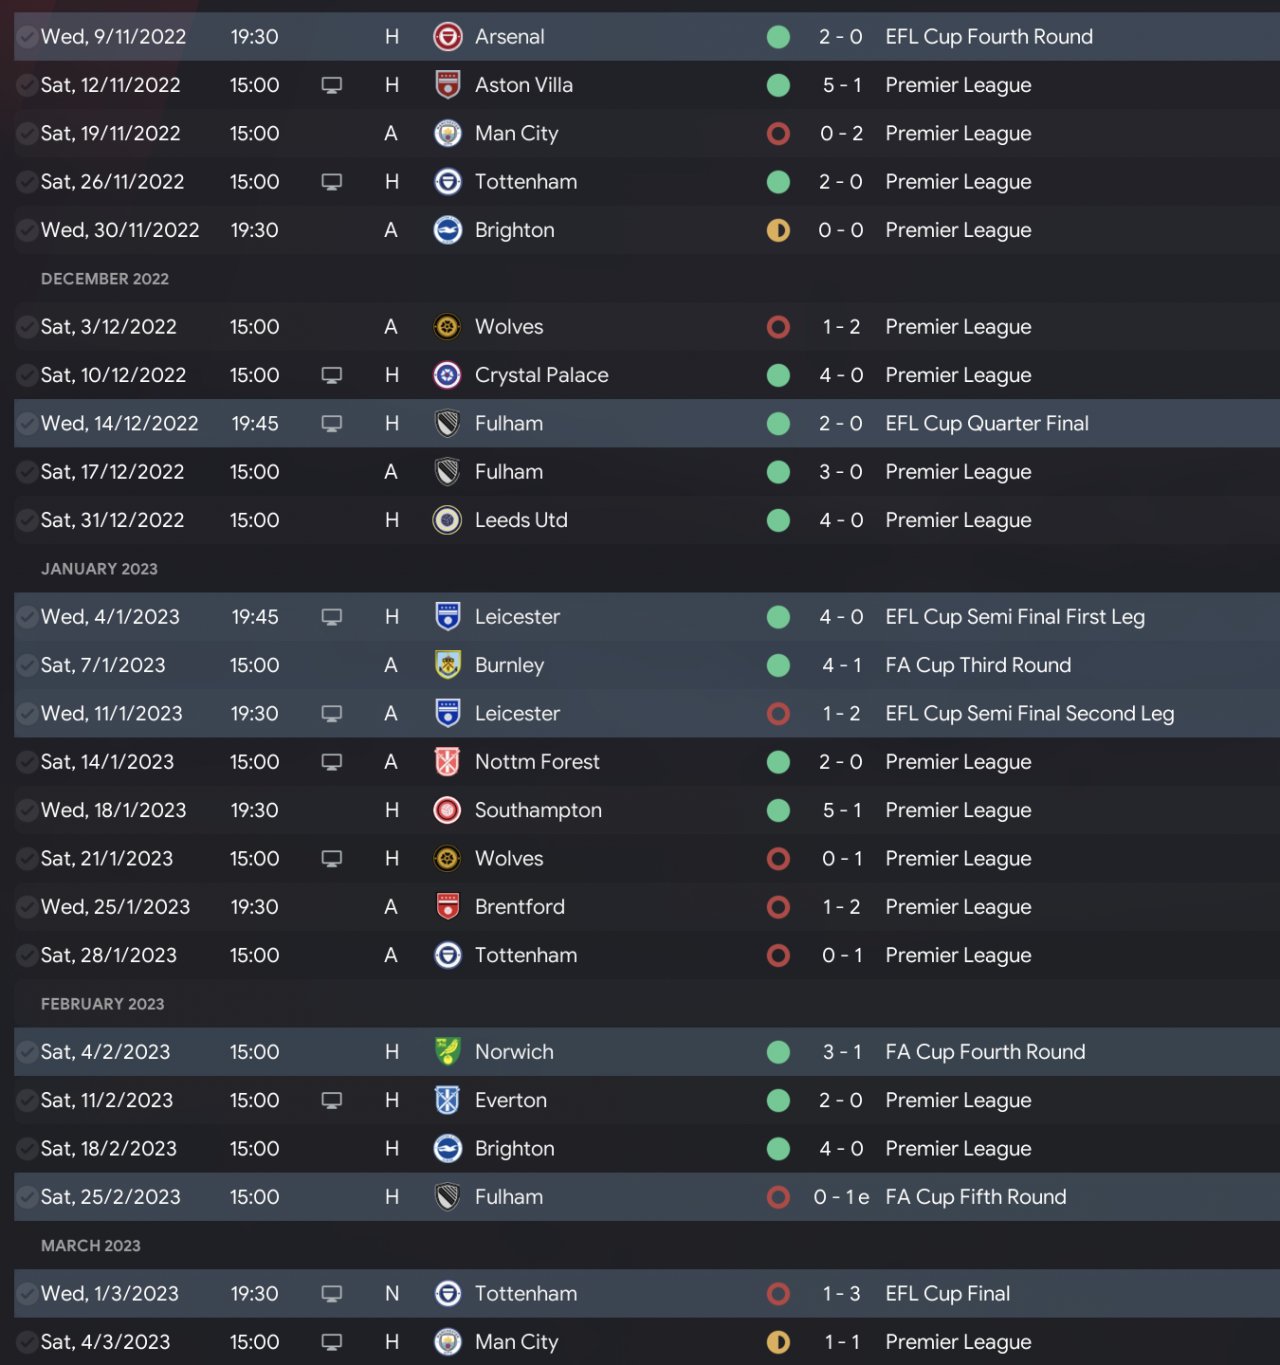Click the Burnley club badge icon
Image resolution: width=1280 pixels, height=1365 pixels.
[447, 665]
